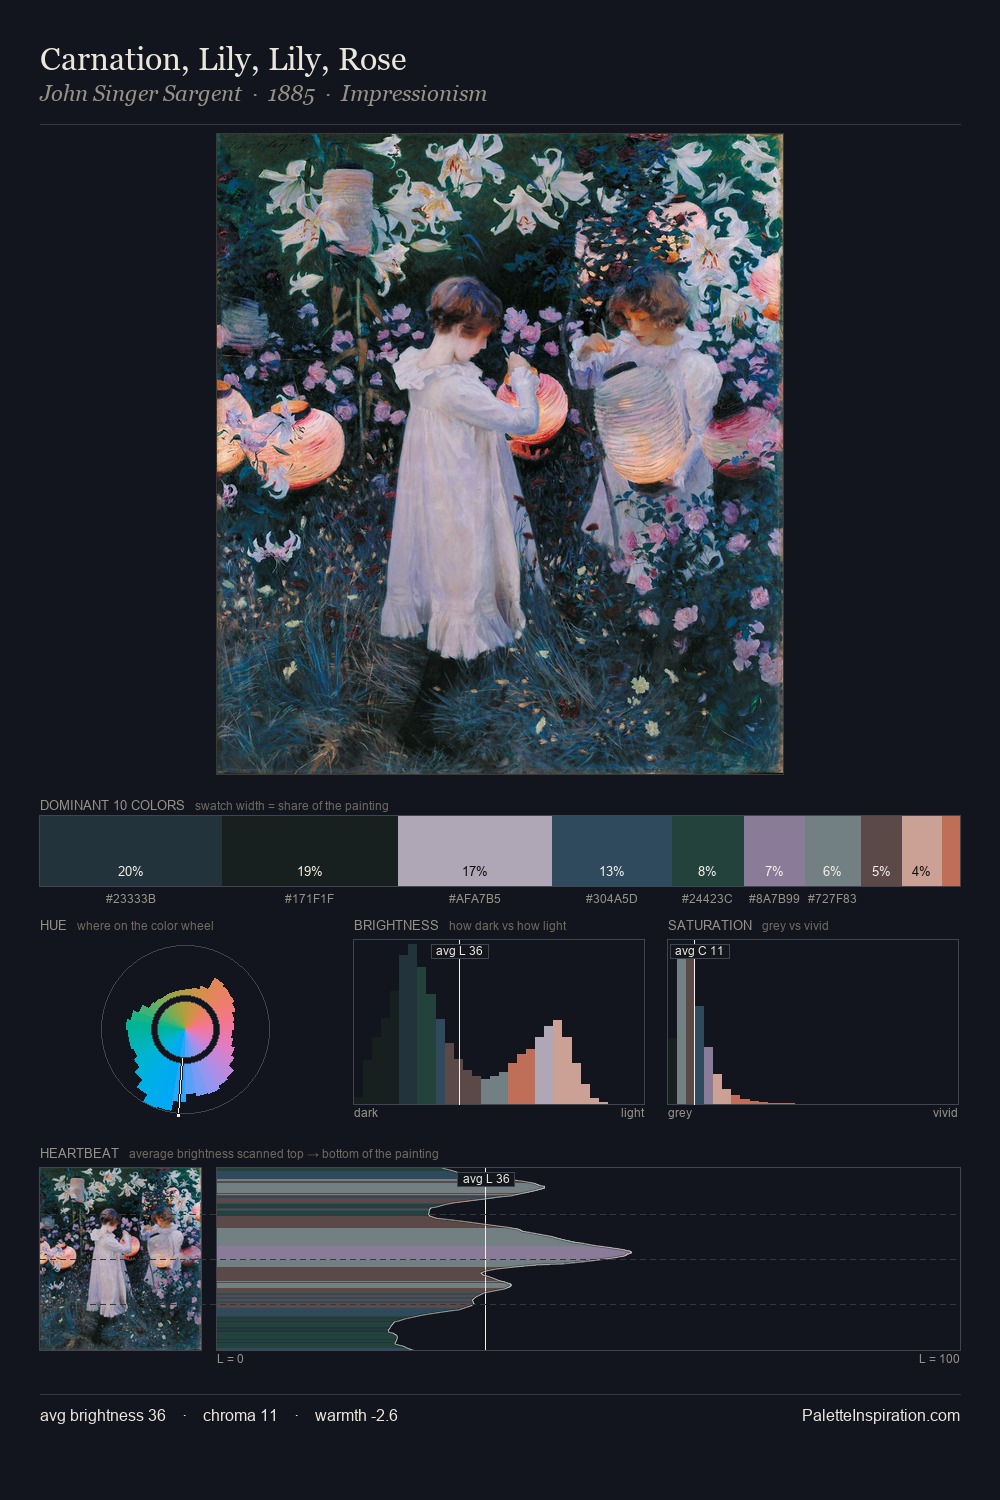1000x1500 pixels.
Task: Click the "grey" axis label under saturation
Action: 680,1113
